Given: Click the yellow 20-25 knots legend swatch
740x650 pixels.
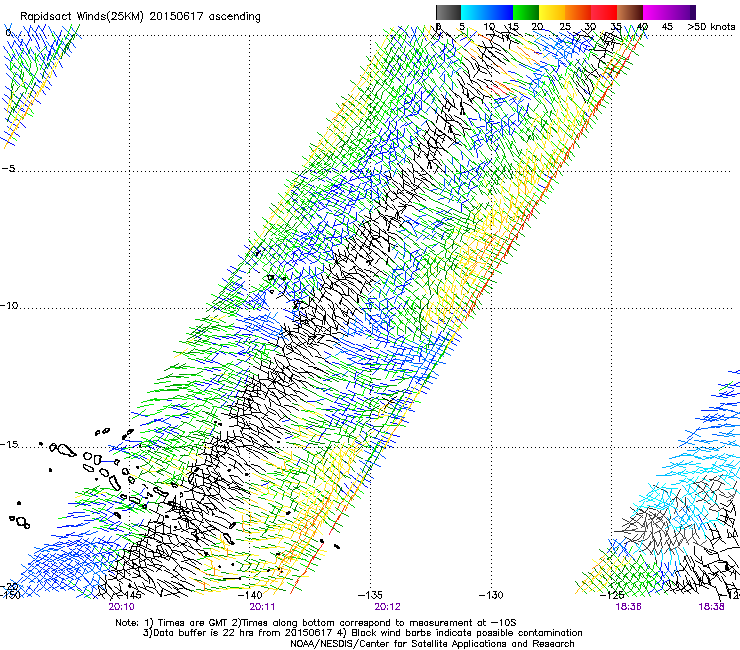Looking at the screenshot, I should click(x=552, y=12).
